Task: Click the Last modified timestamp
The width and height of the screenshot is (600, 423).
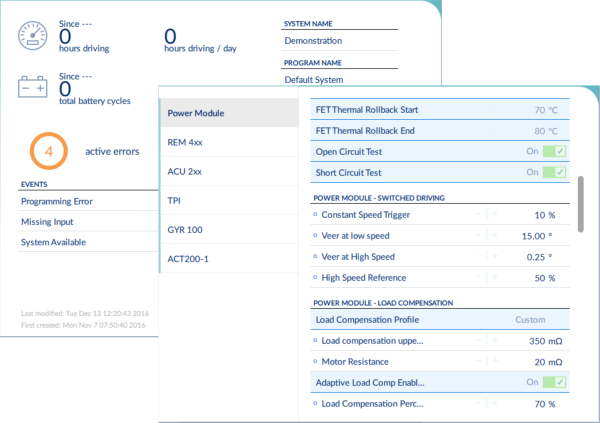Action: tap(85, 313)
